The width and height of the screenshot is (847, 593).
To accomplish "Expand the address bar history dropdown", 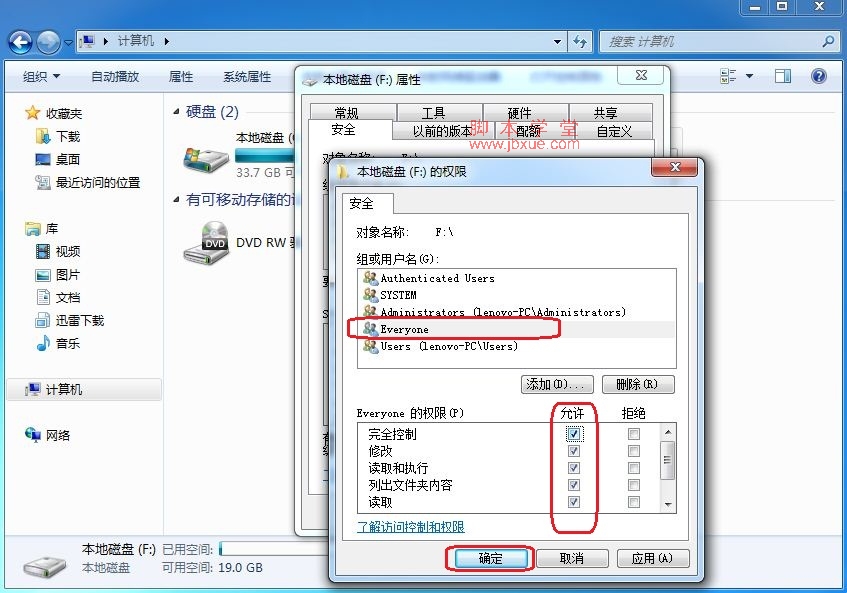I will click(557, 42).
